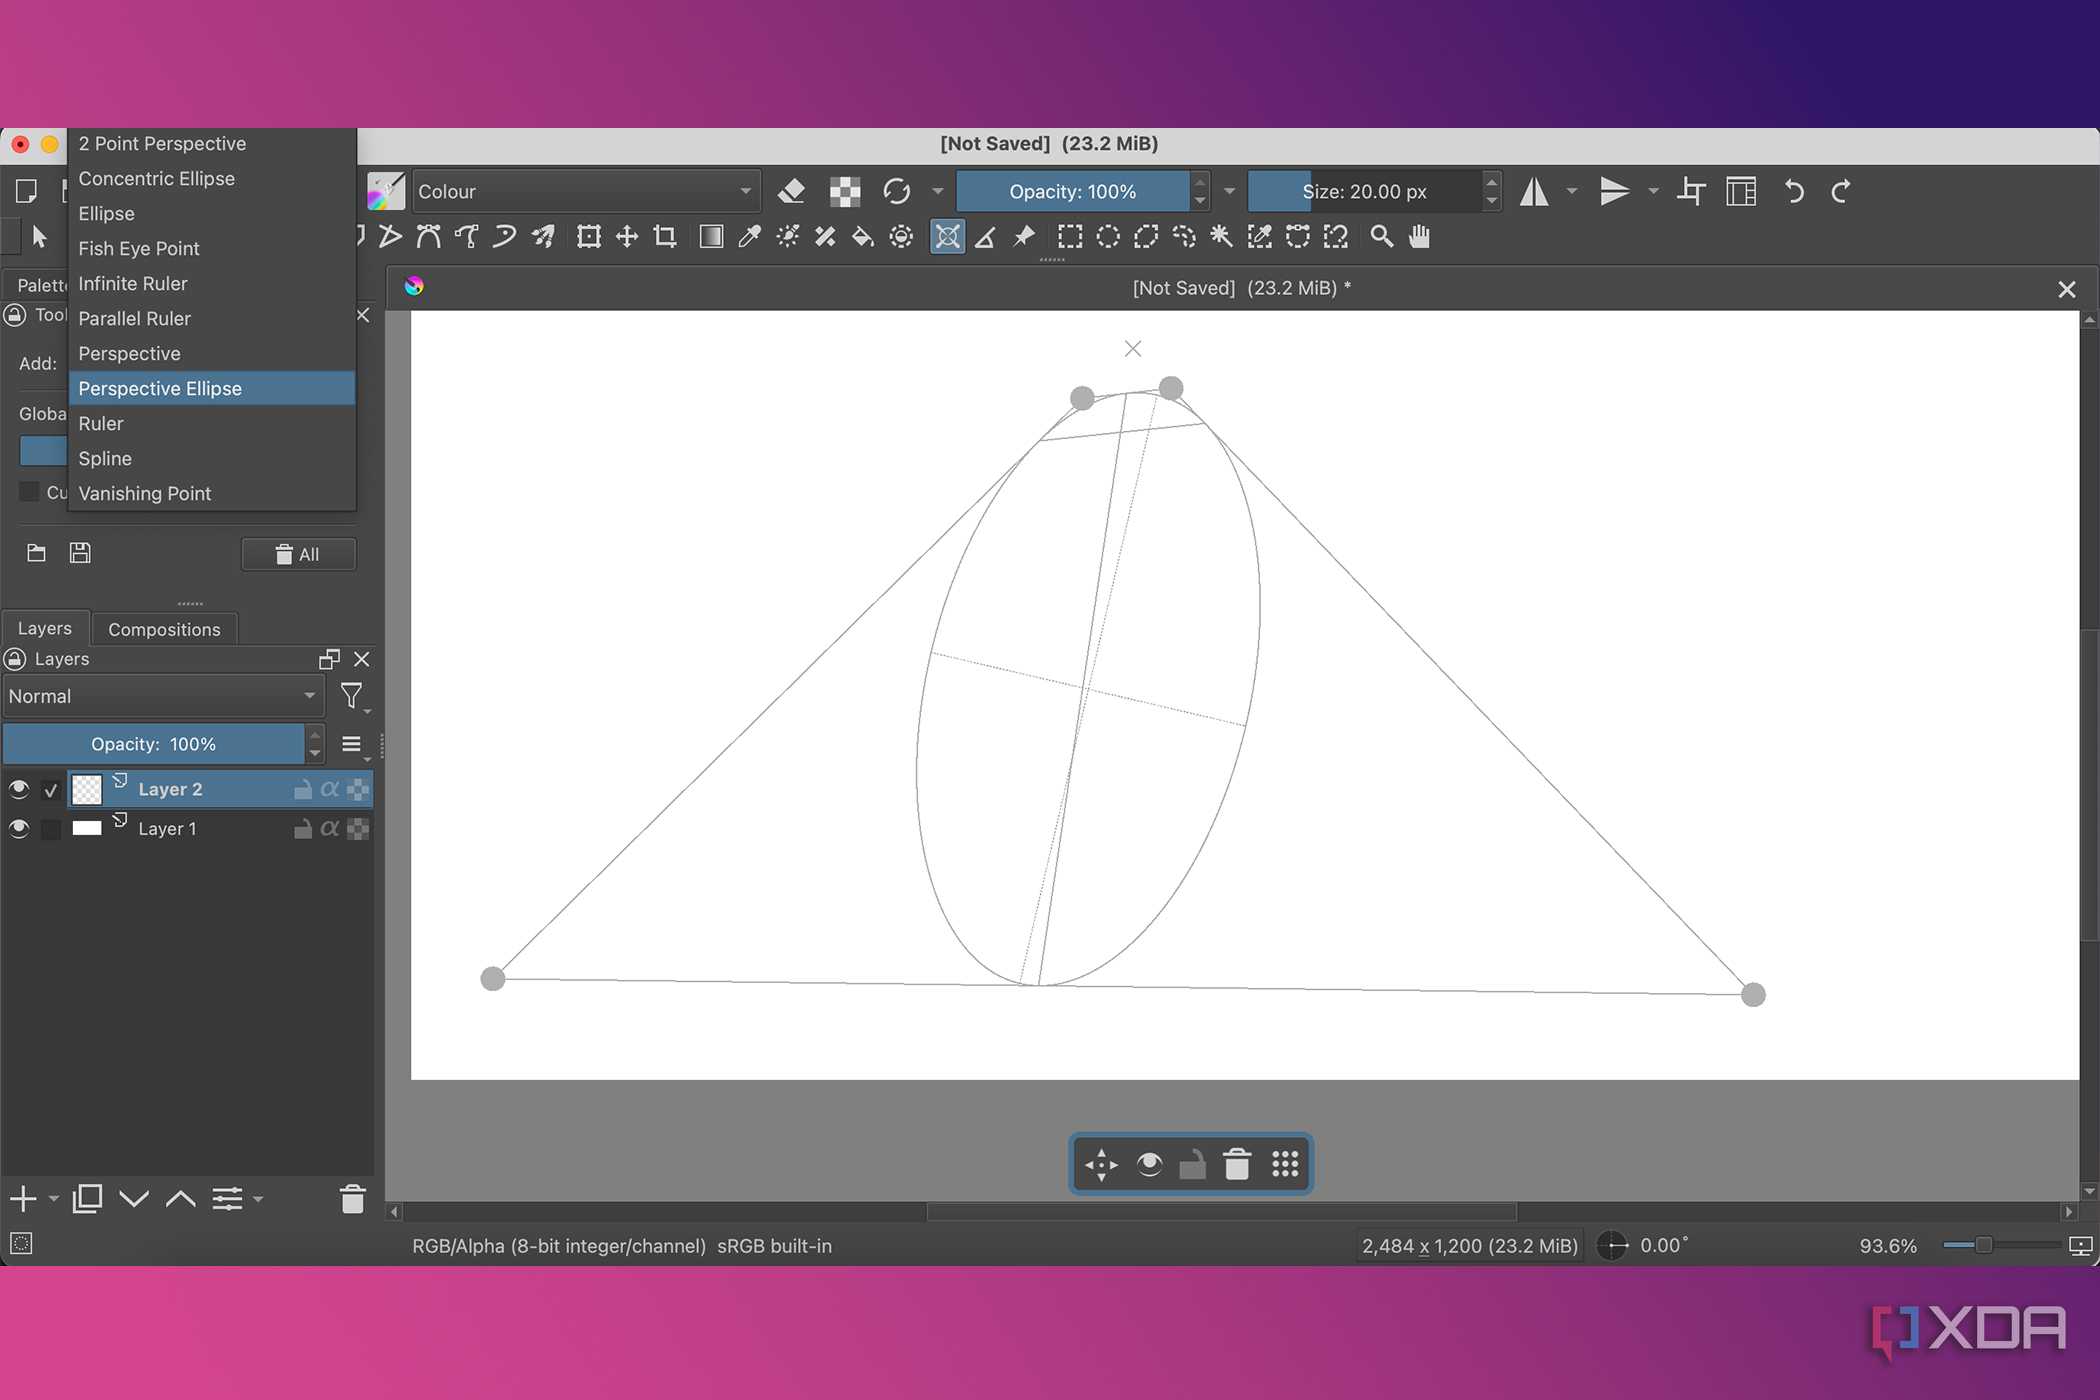Toggle horizontal mirror tool
The width and height of the screenshot is (2100, 1400).
pos(1534,191)
